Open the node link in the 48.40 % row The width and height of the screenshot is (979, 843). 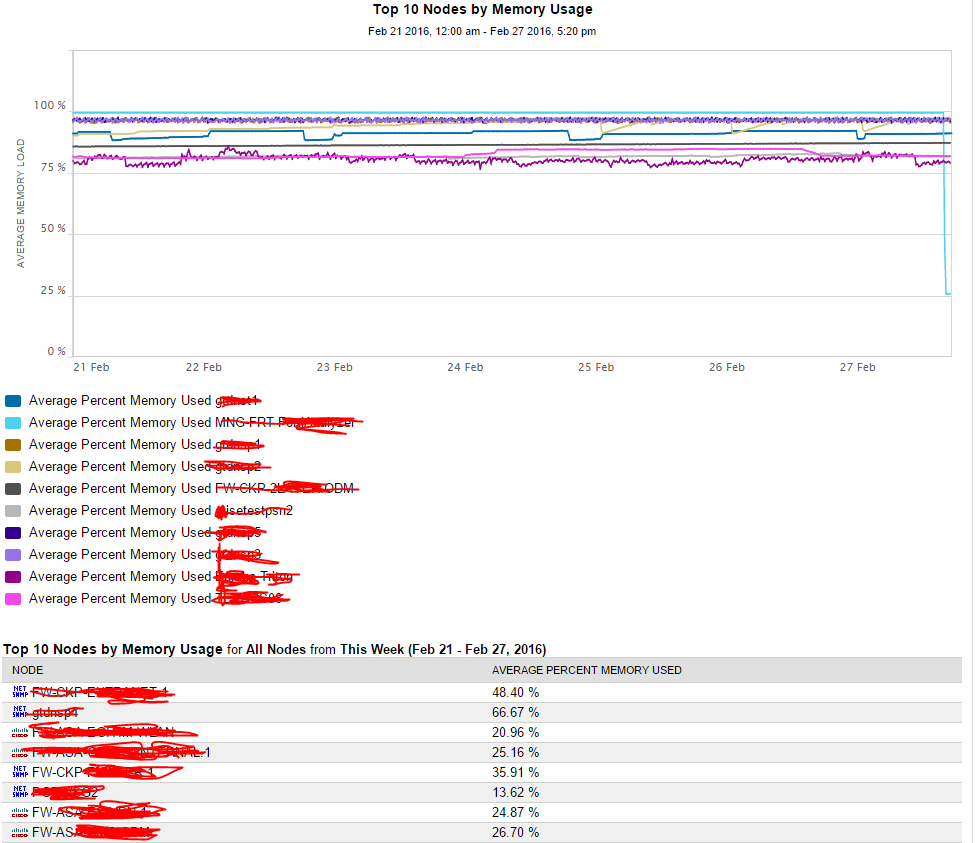[x=101, y=692]
